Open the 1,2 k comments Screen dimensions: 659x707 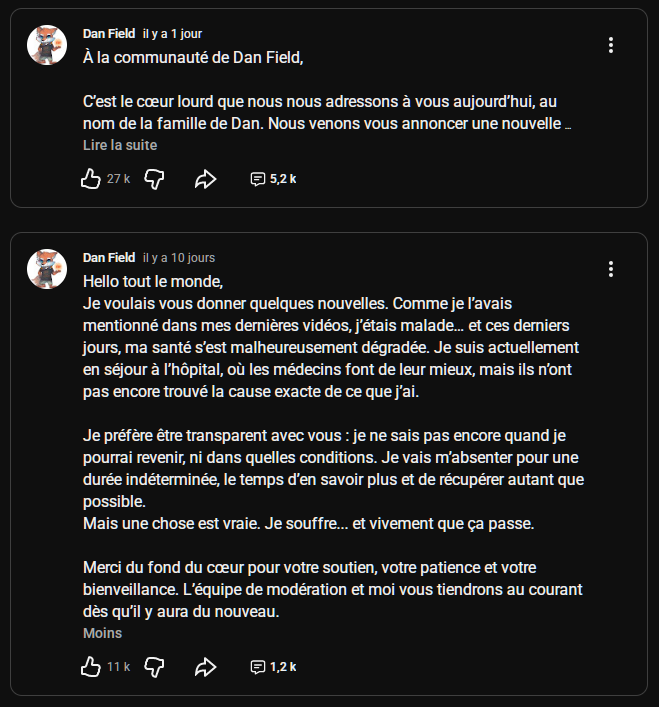[x=273, y=666]
